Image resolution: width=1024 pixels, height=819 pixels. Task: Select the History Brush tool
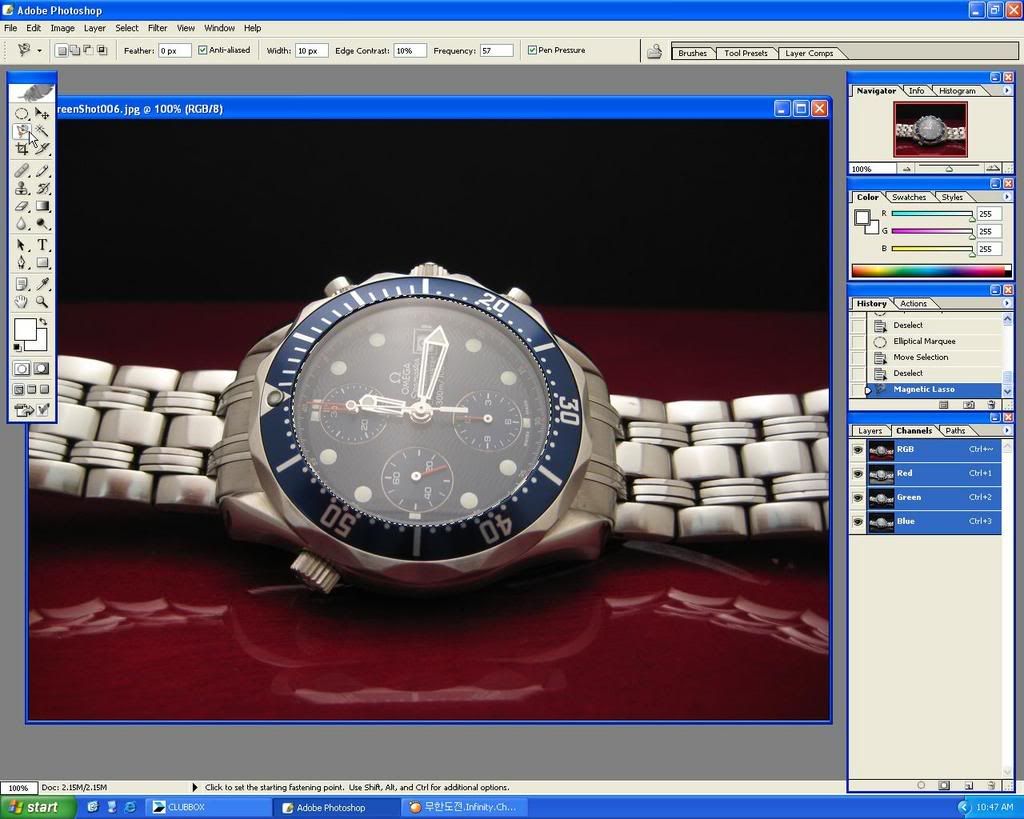coord(42,189)
